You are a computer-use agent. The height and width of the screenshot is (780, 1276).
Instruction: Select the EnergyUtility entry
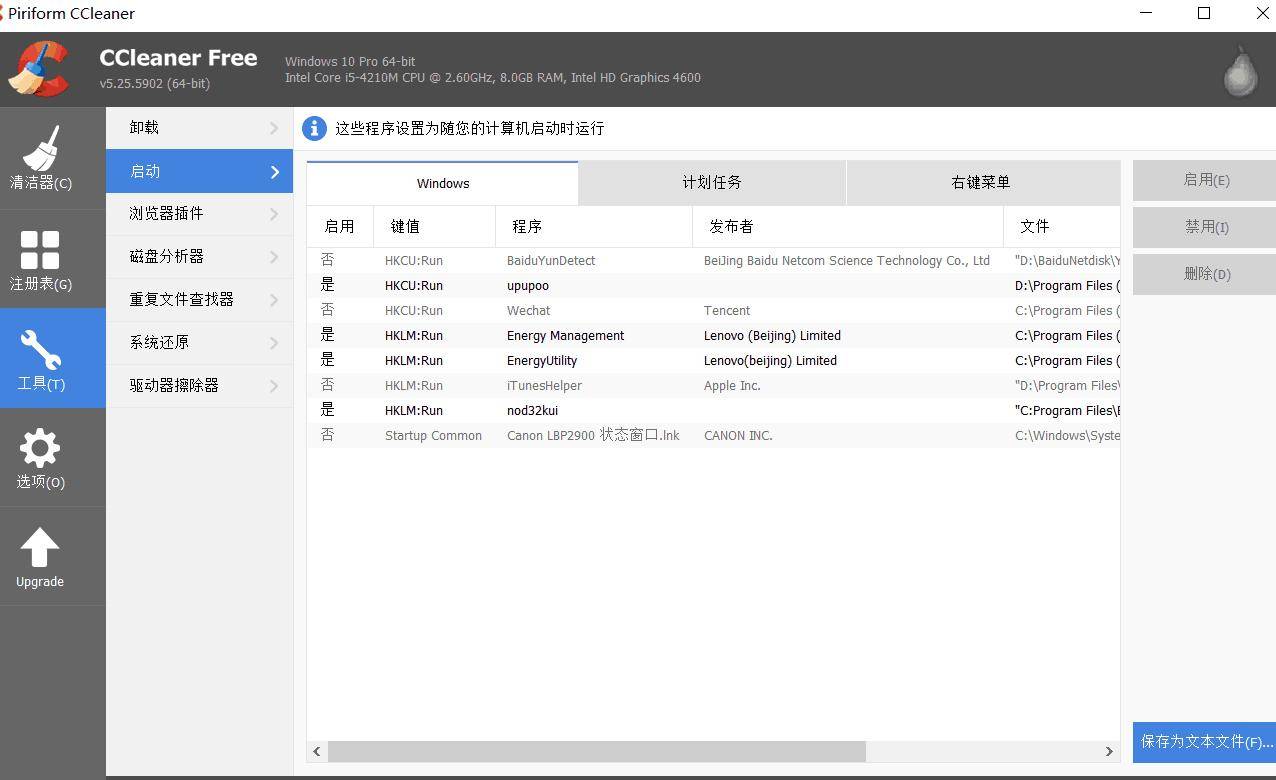(713, 360)
